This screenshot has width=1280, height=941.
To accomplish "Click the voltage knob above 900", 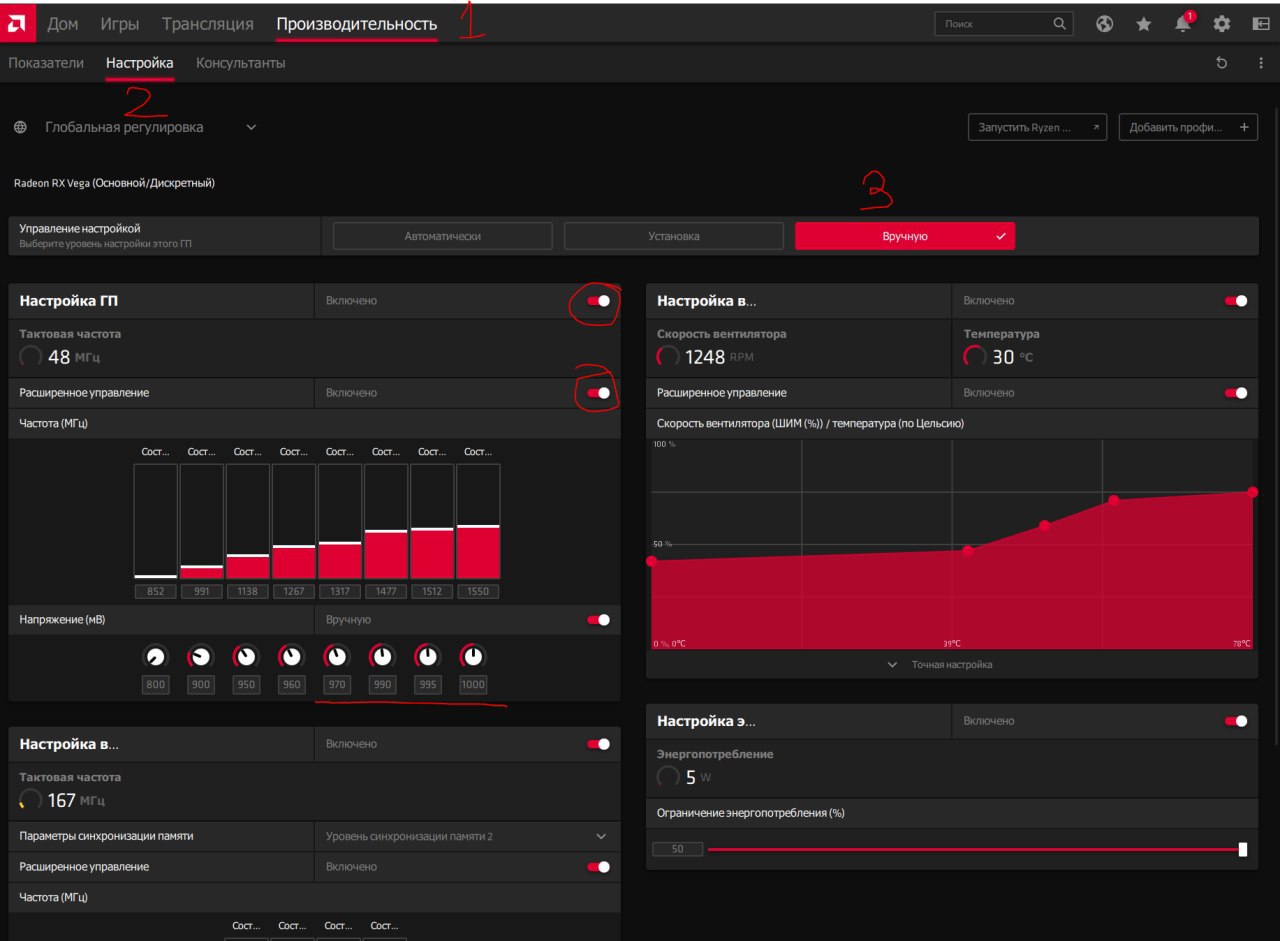I will [x=200, y=657].
